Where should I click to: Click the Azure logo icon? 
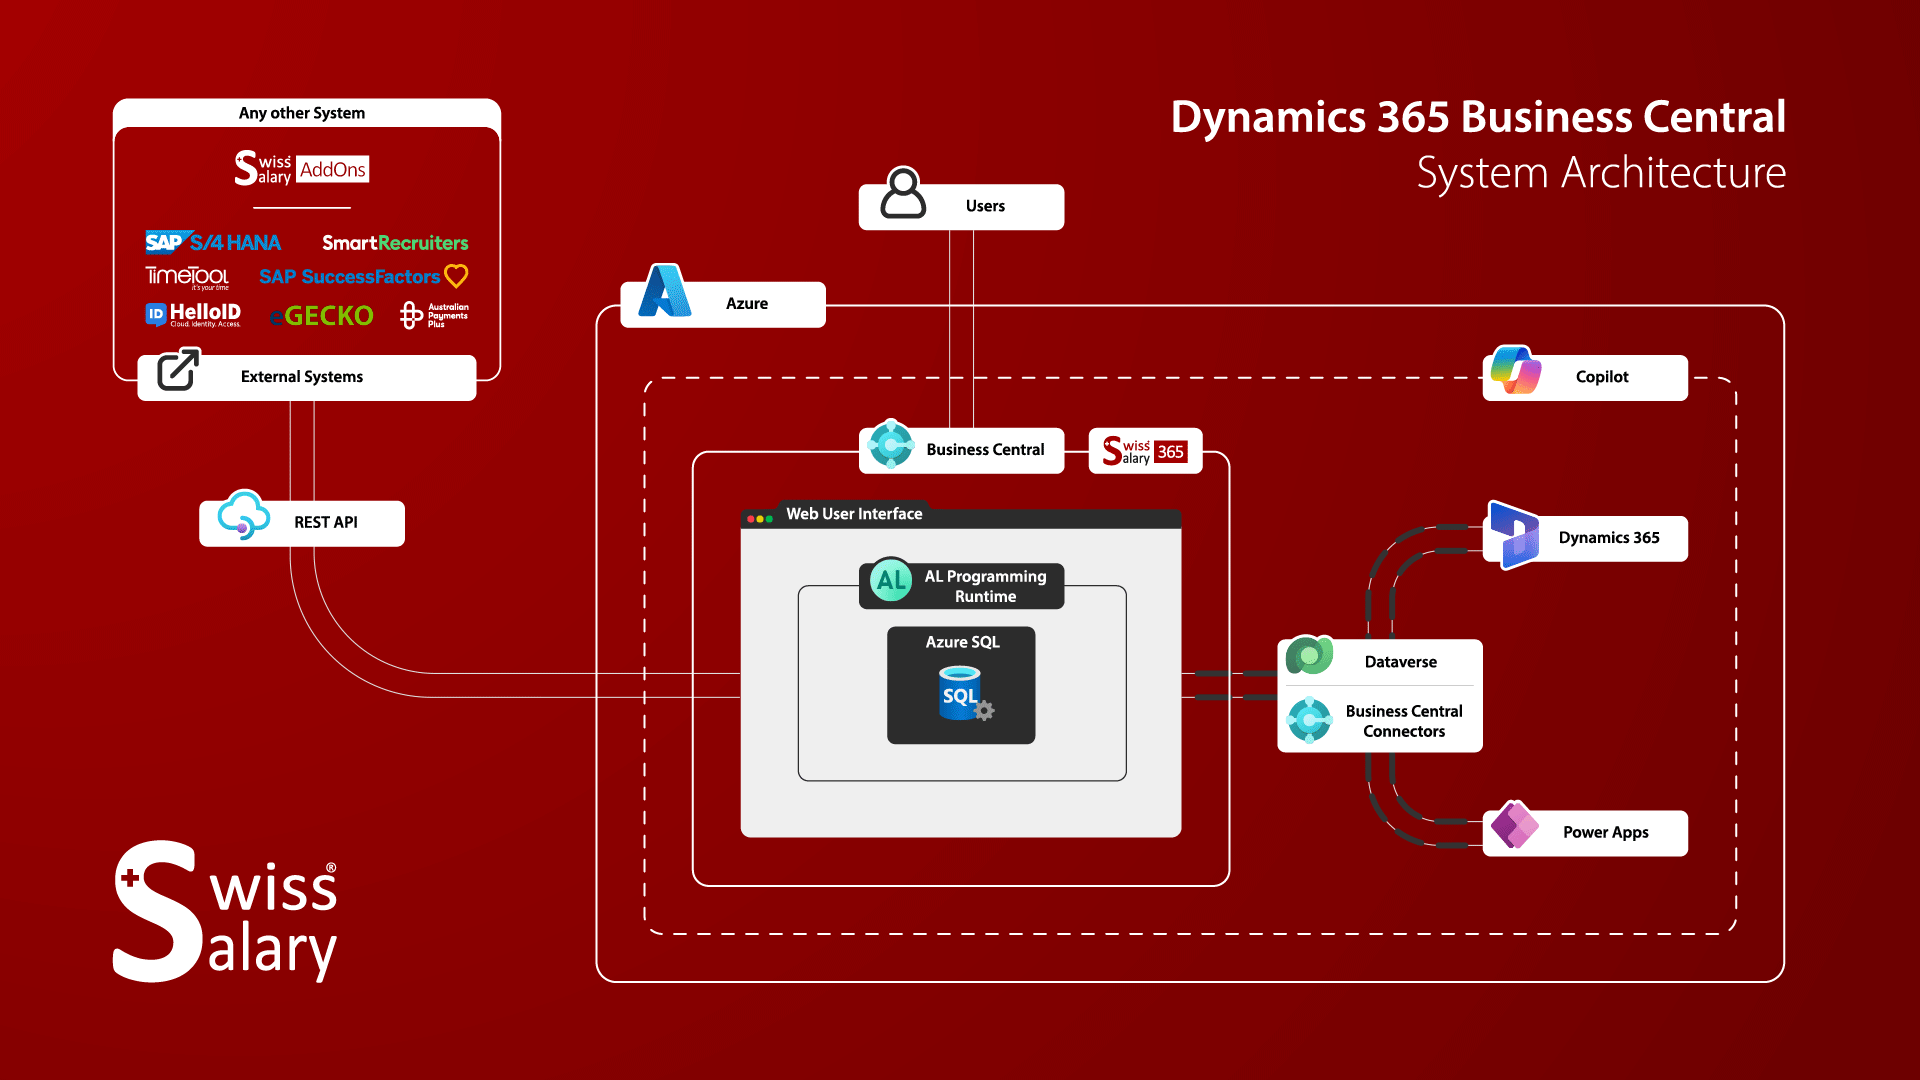point(665,292)
